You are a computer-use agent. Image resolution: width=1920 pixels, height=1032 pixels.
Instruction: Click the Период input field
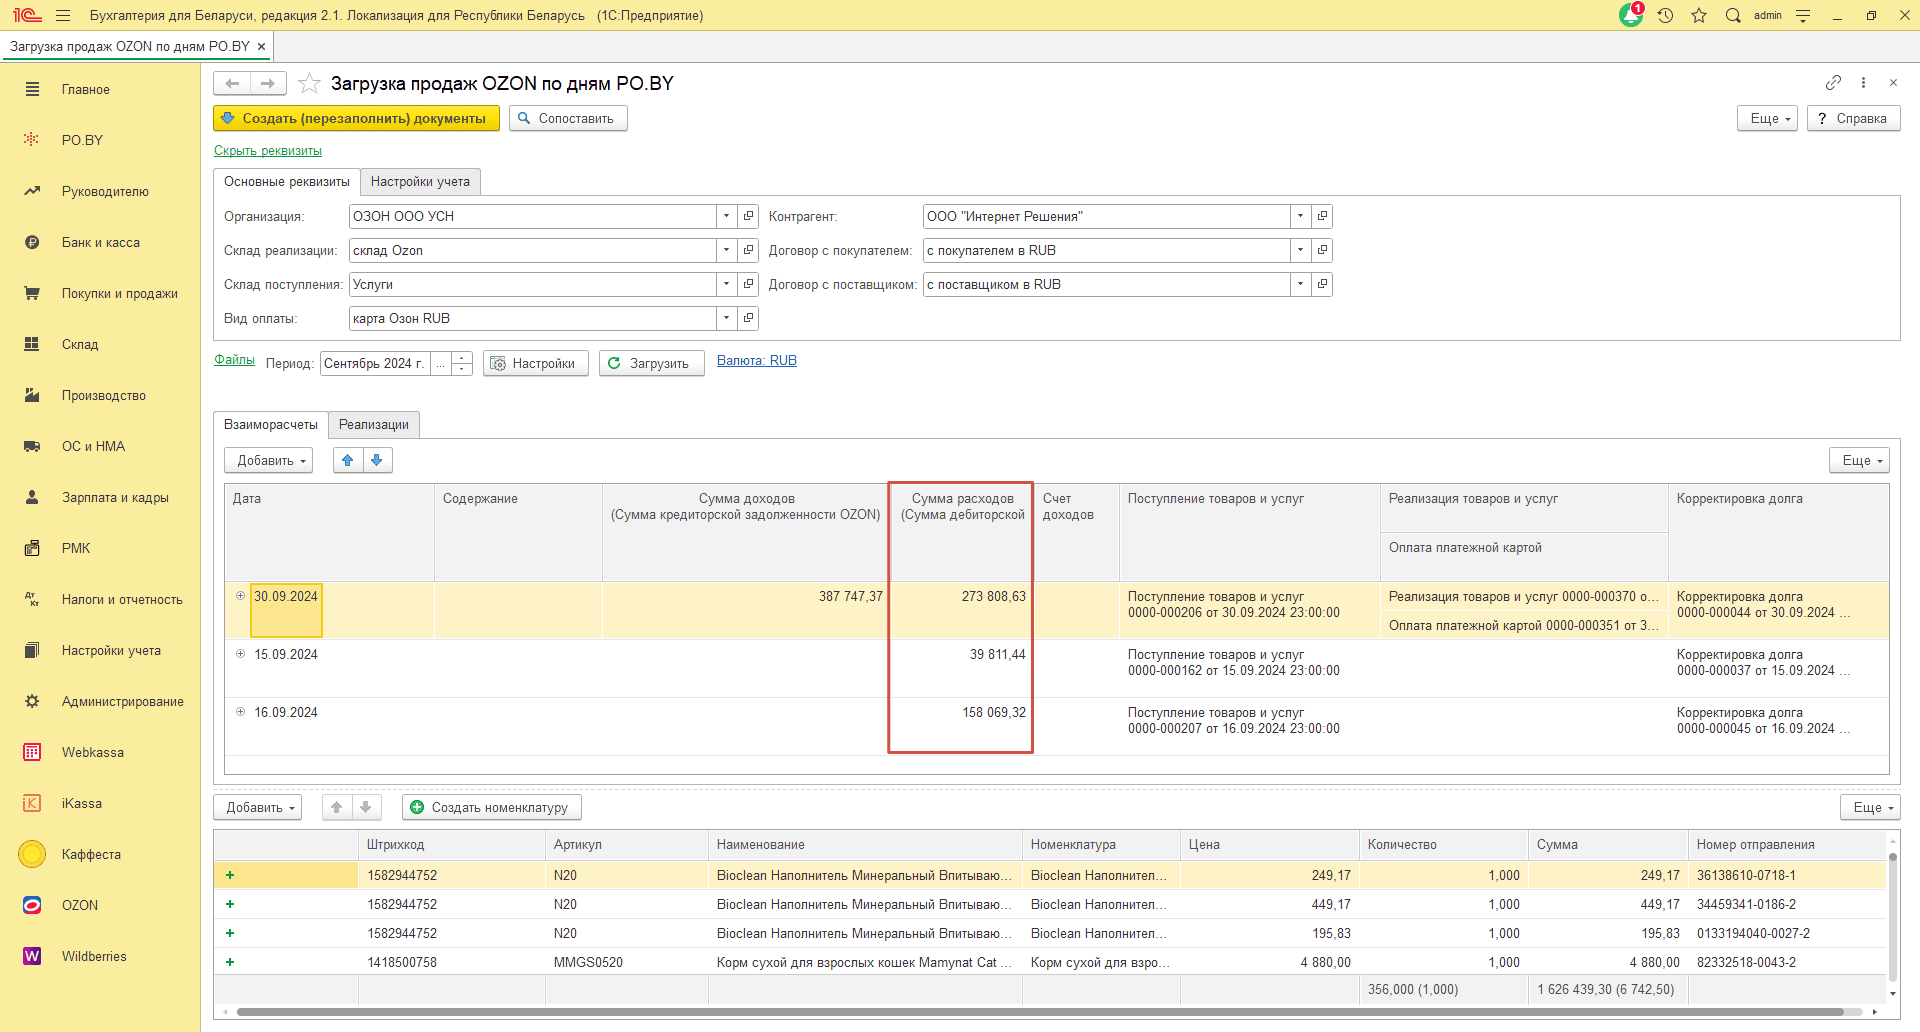[x=375, y=363]
